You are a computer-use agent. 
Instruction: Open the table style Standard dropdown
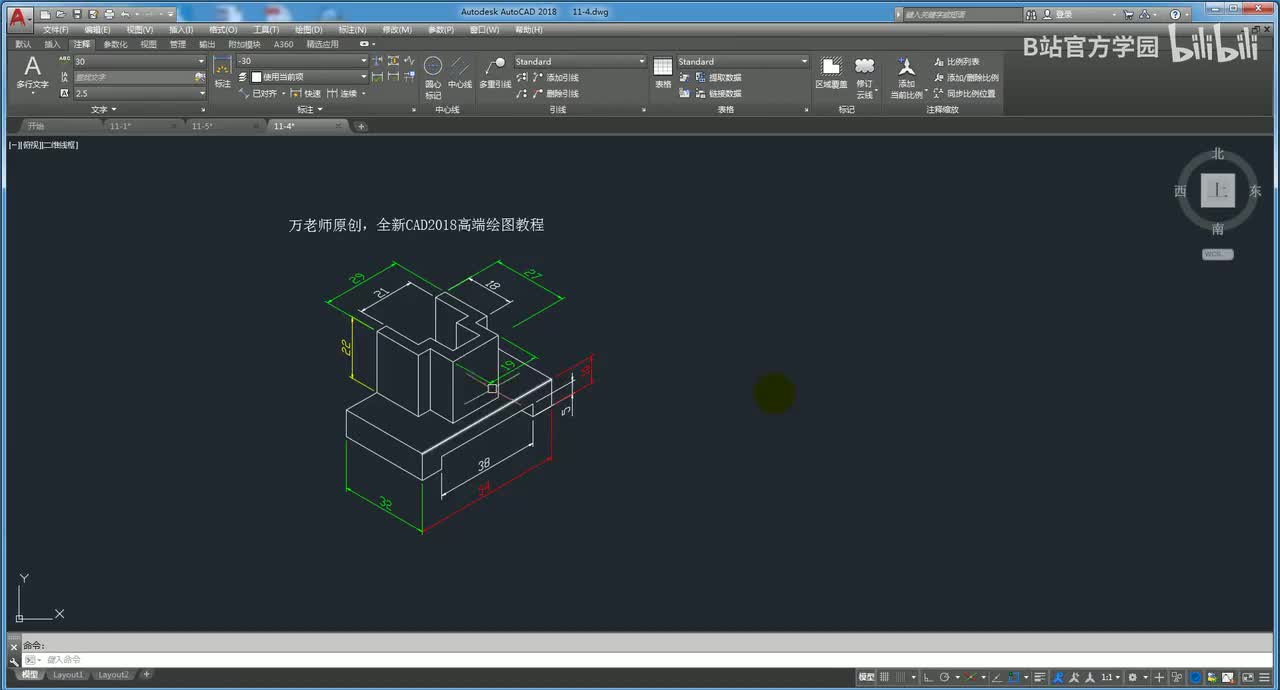(743, 61)
